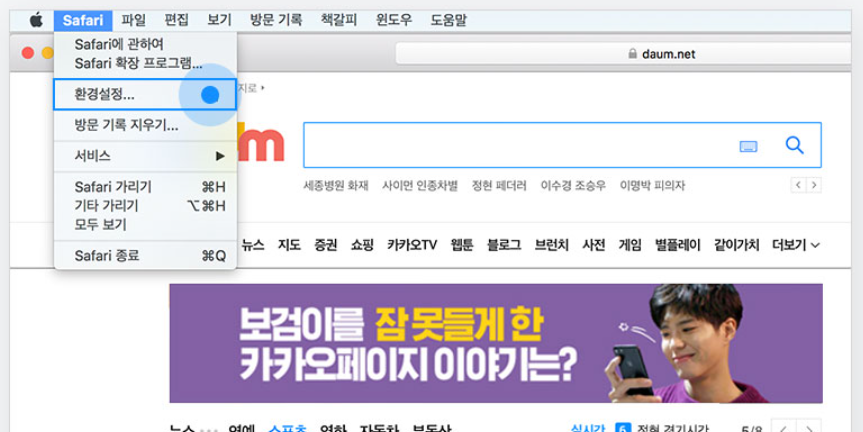This screenshot has height=432, width=863.
Task: Click the 정현 페더러 link
Action: pos(499,185)
